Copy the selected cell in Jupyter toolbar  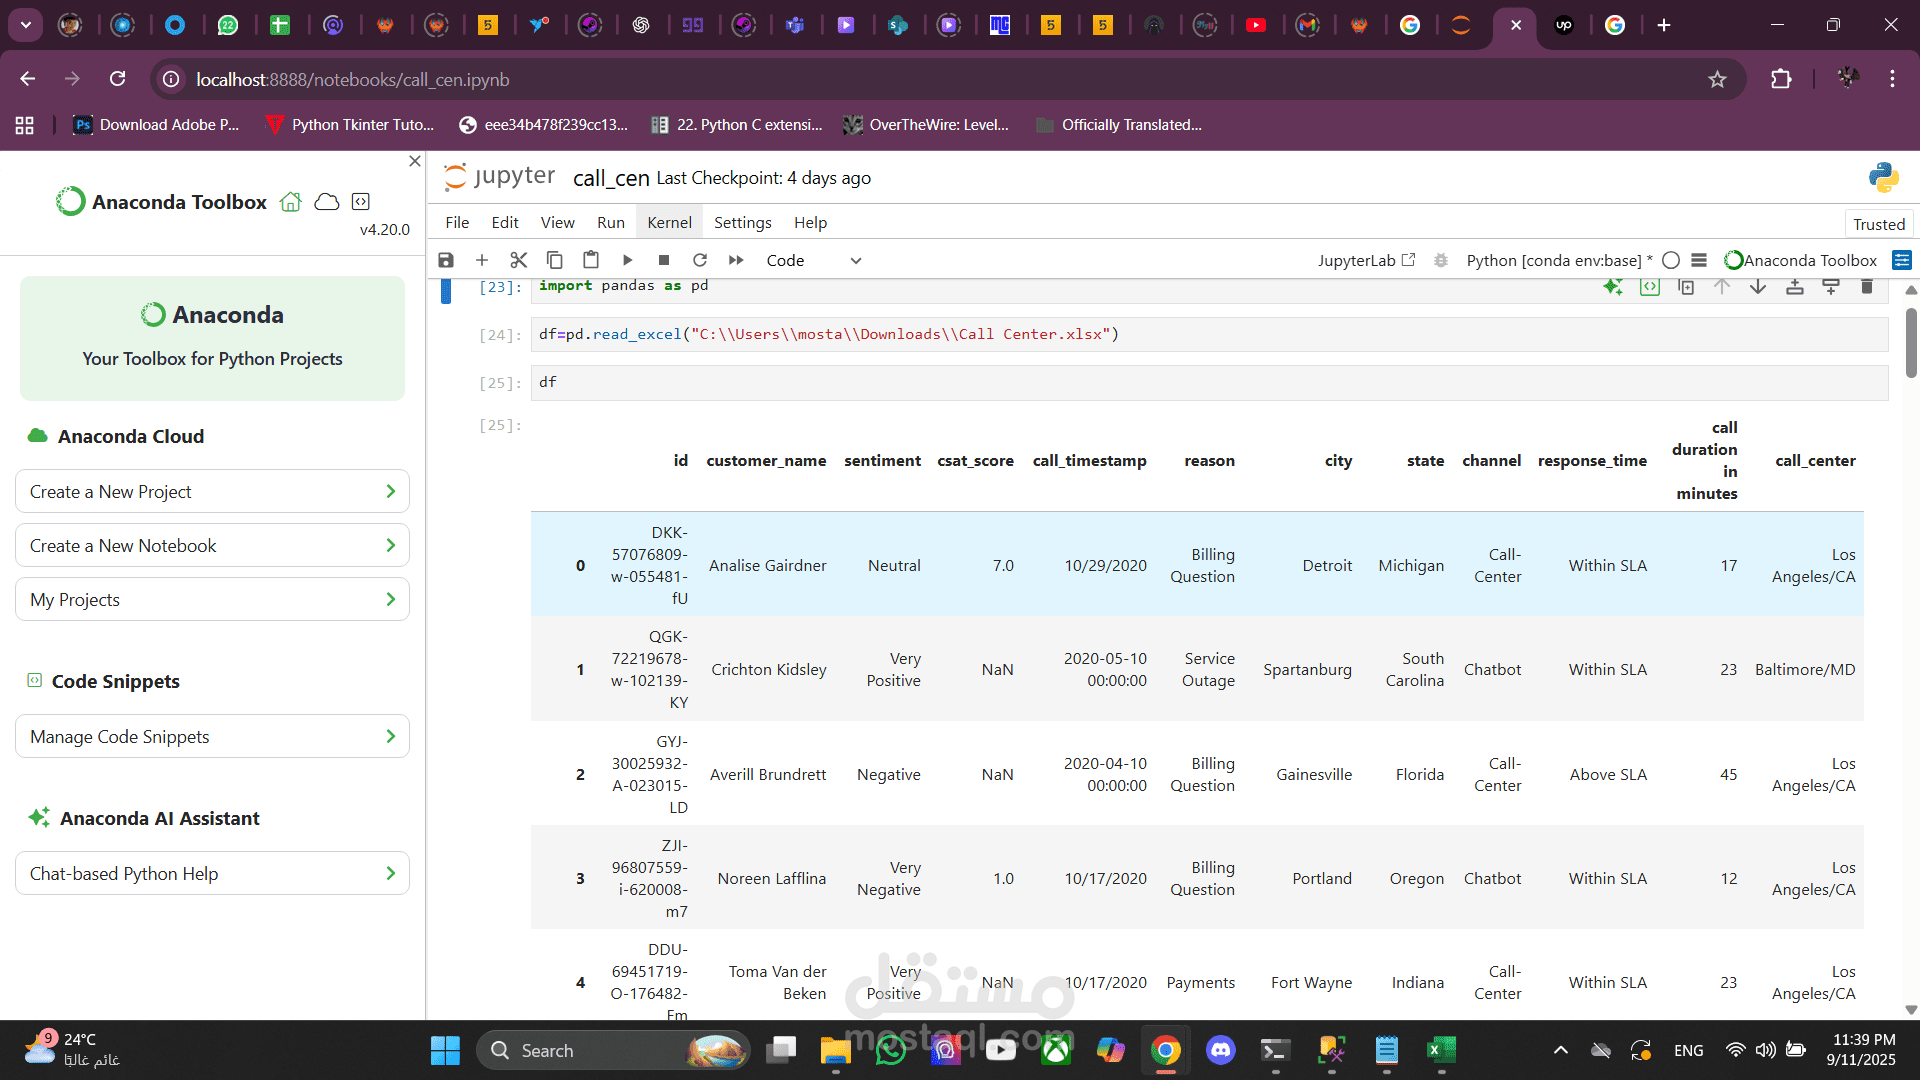pyautogui.click(x=554, y=260)
